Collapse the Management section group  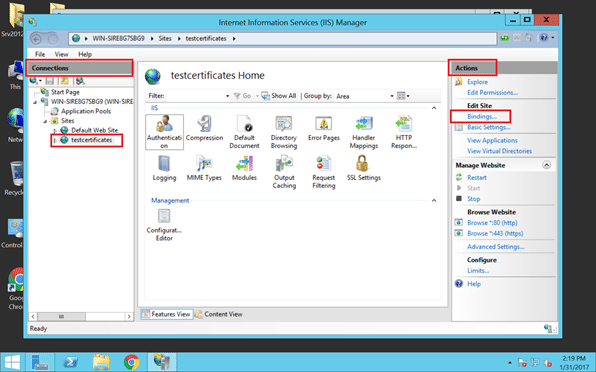point(434,201)
